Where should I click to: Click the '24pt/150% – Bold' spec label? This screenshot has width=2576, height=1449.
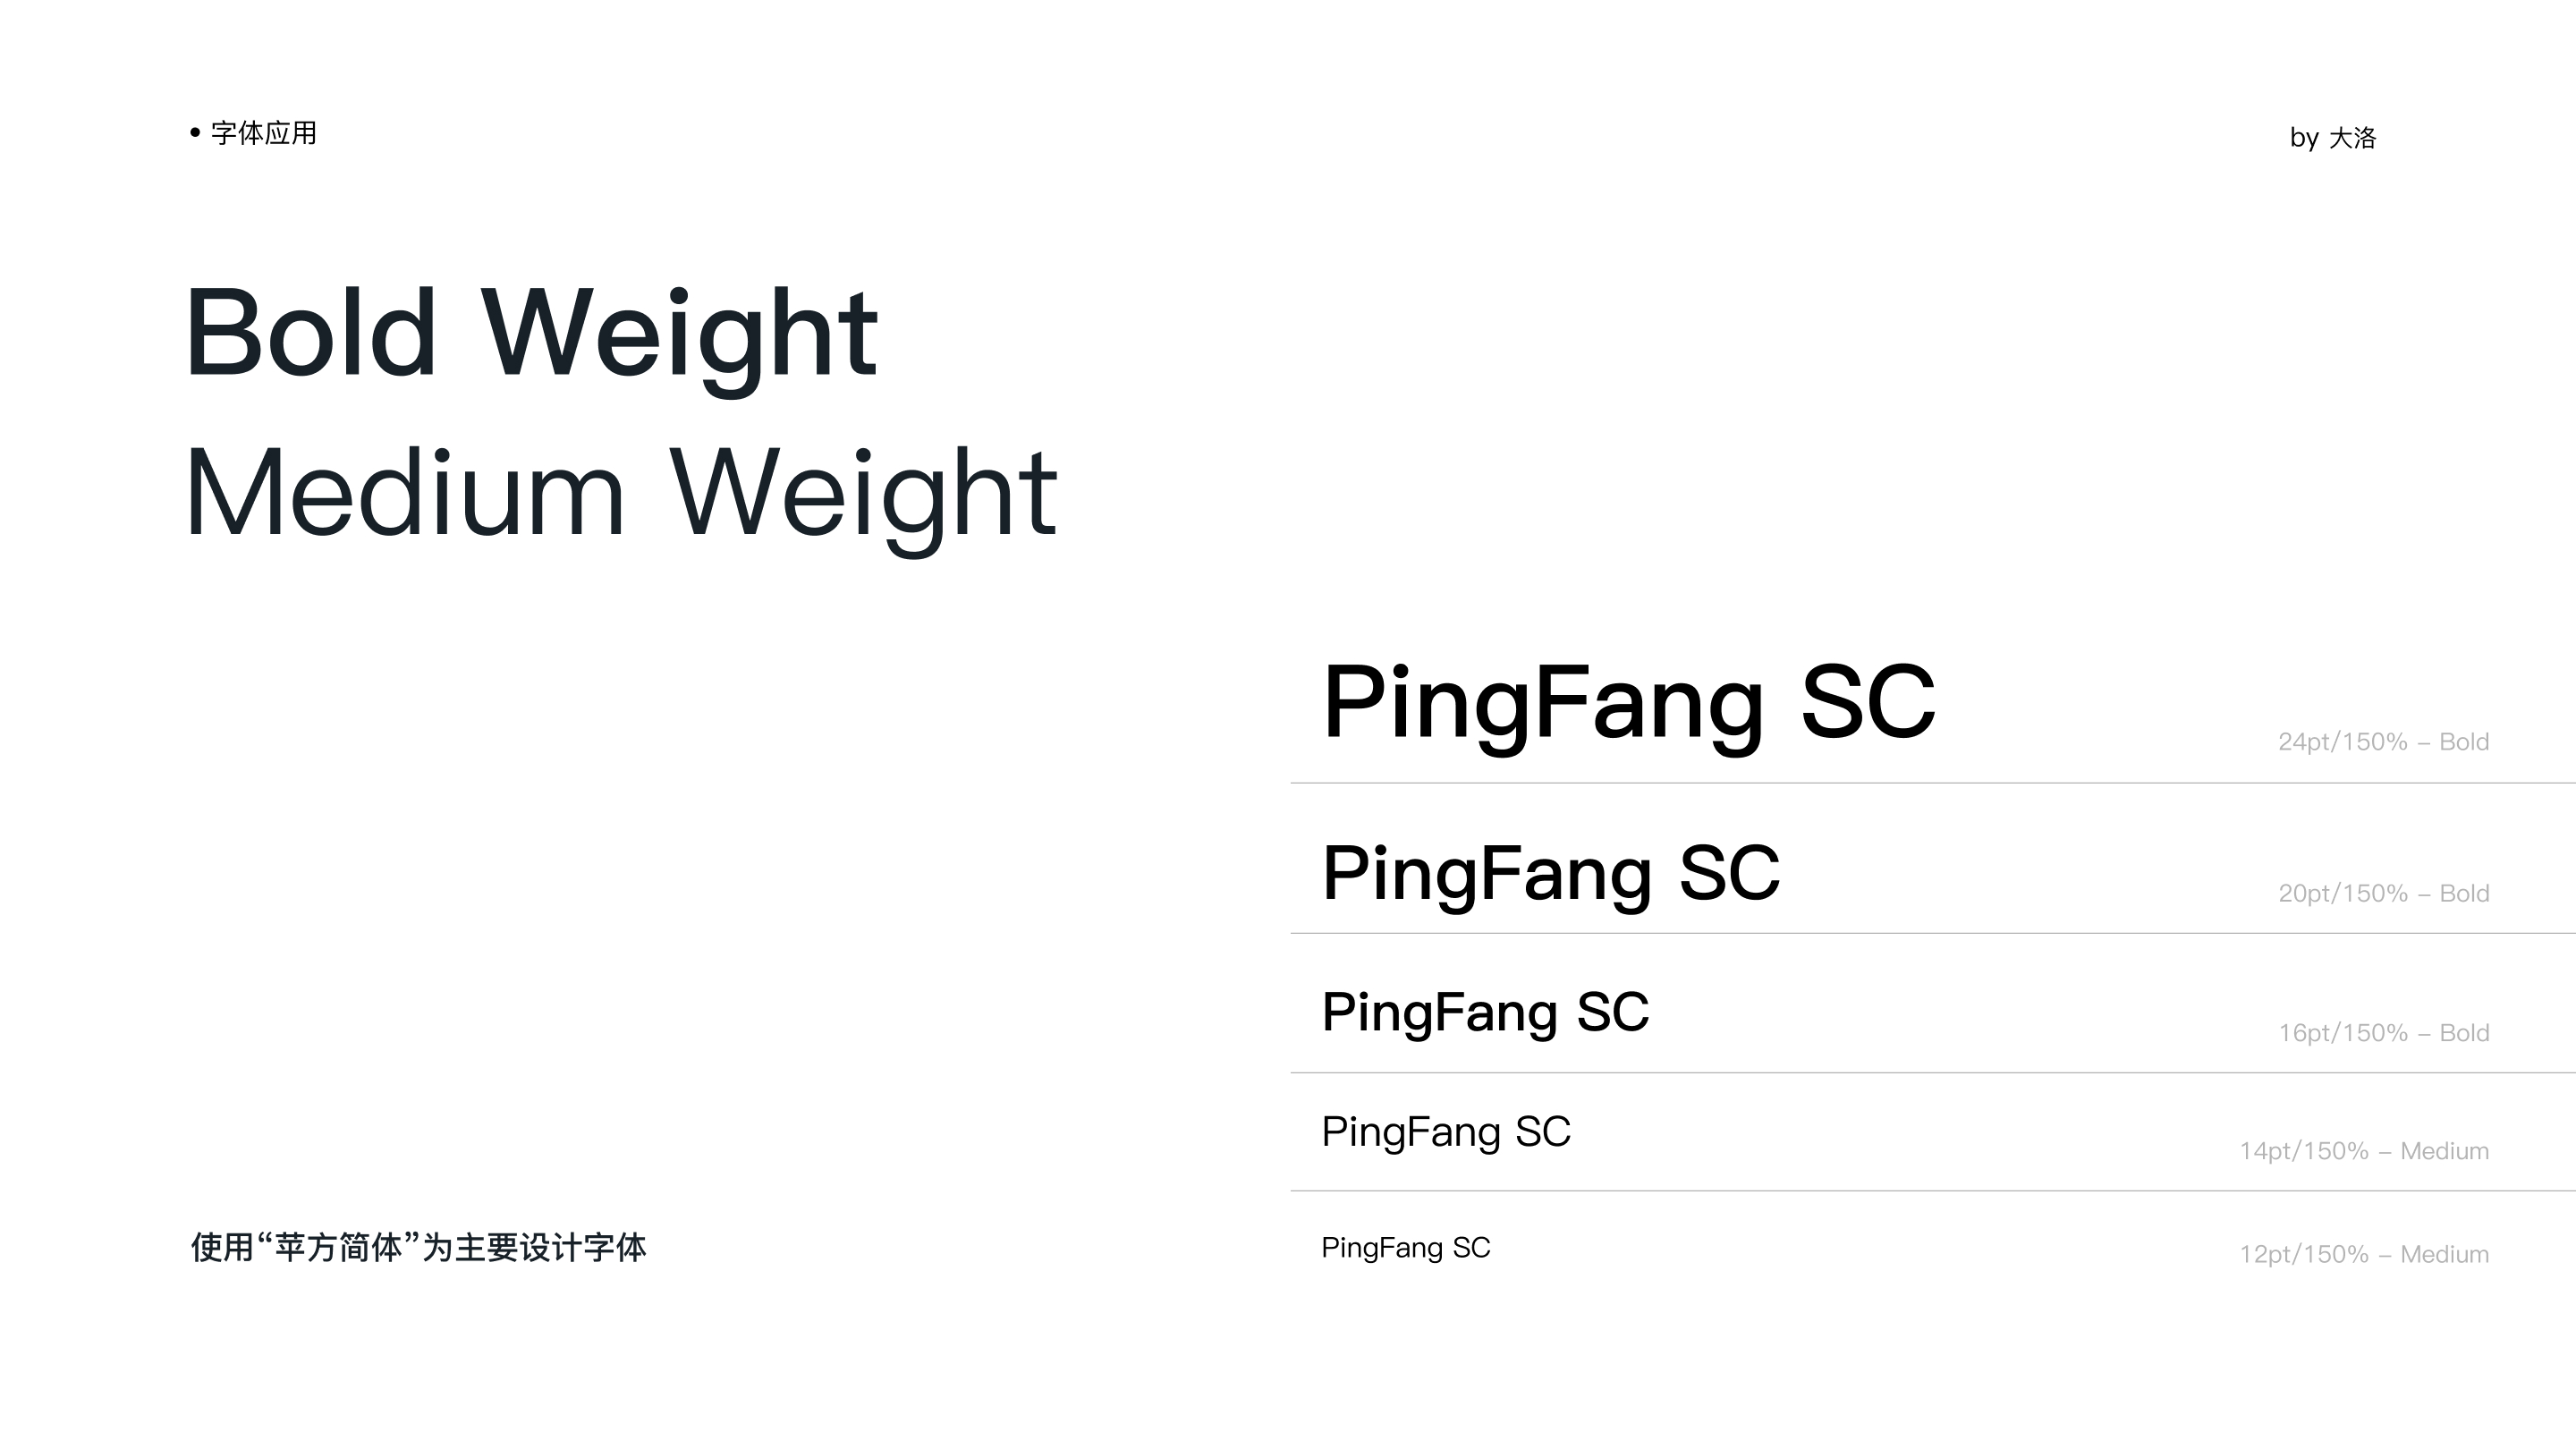point(2383,742)
